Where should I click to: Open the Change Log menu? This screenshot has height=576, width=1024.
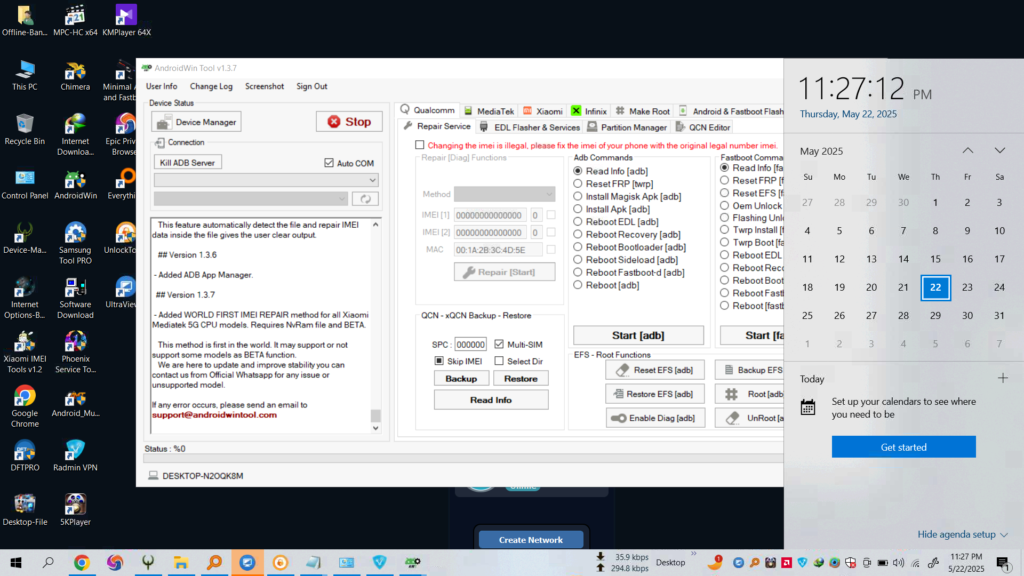(x=210, y=86)
